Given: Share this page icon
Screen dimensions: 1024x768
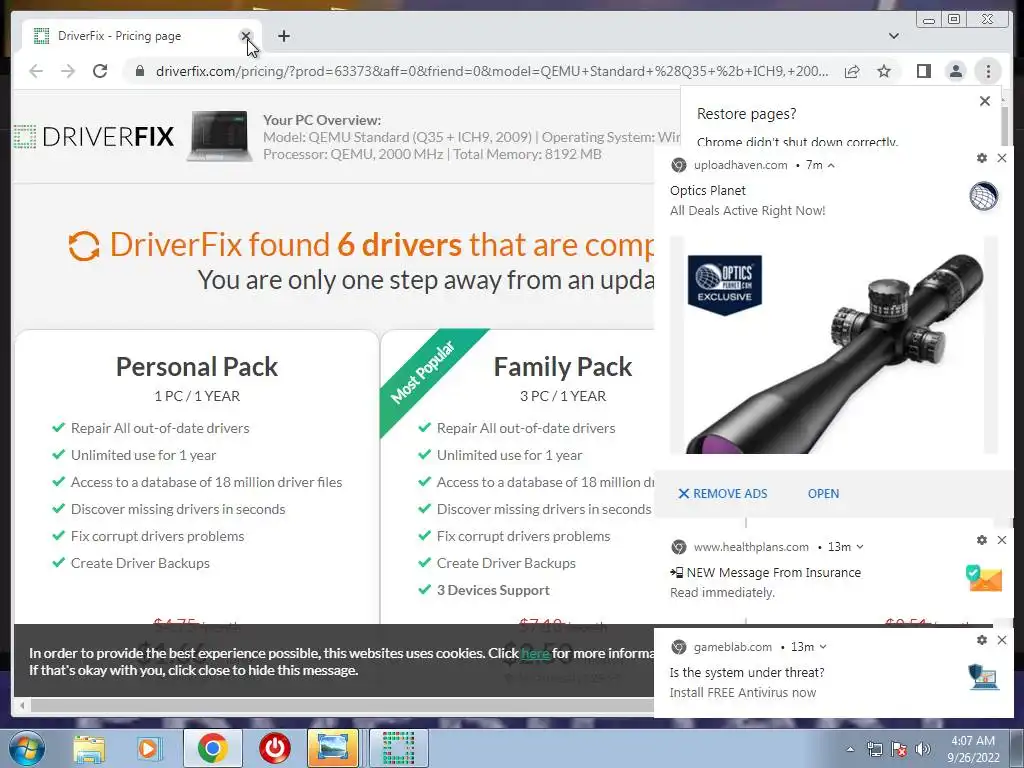Looking at the screenshot, I should [x=852, y=71].
